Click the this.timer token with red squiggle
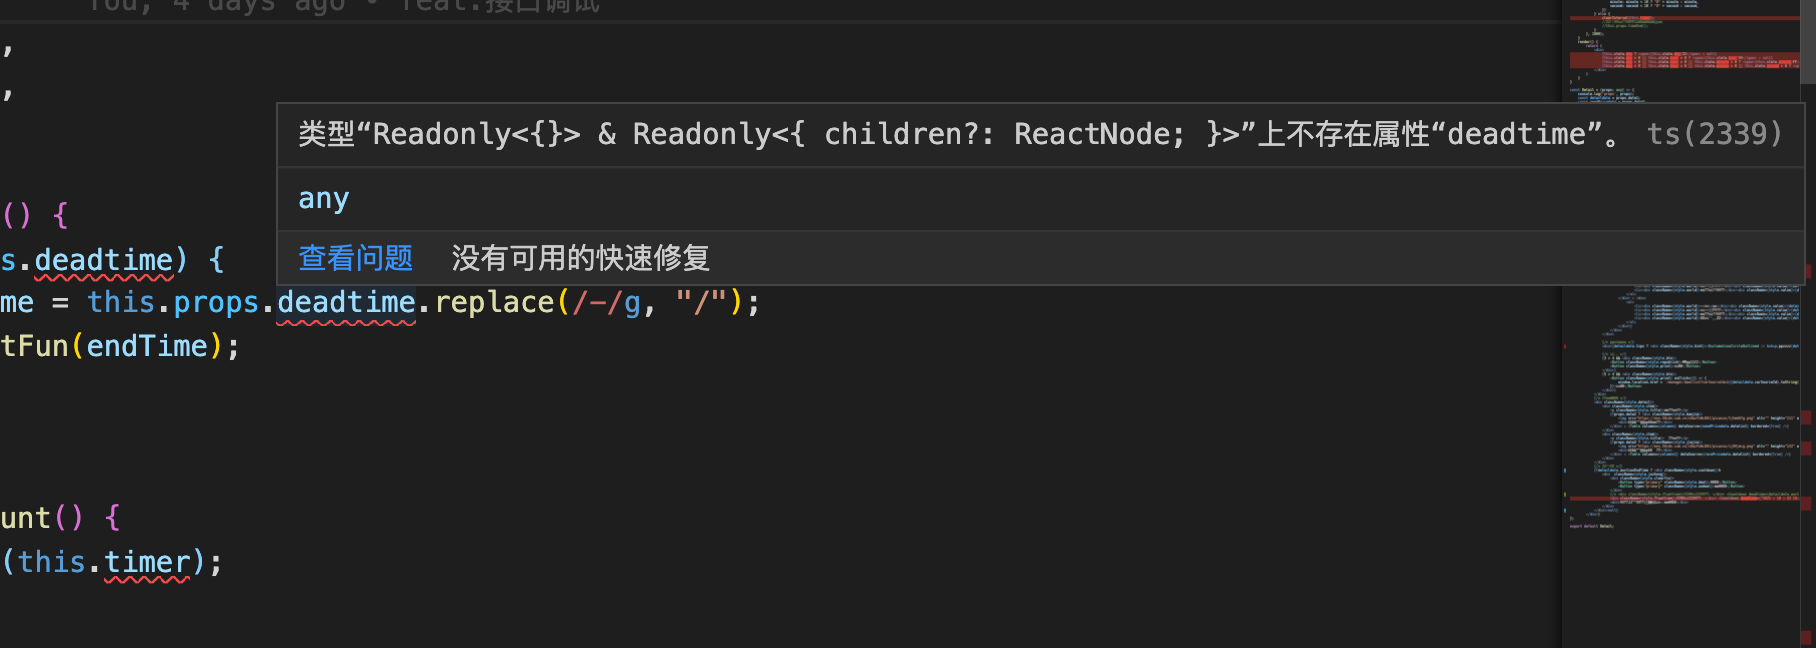This screenshot has width=1816, height=648. [146, 561]
